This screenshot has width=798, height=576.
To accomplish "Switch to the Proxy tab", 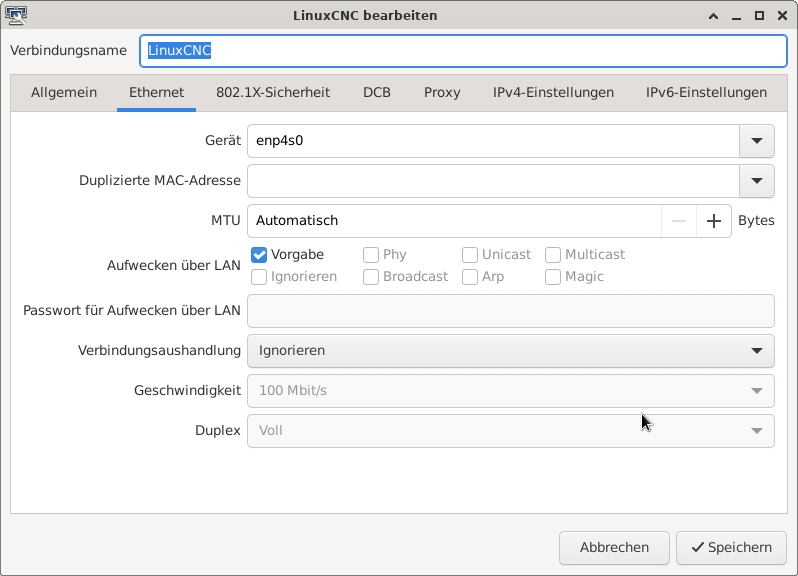I will (442, 93).
